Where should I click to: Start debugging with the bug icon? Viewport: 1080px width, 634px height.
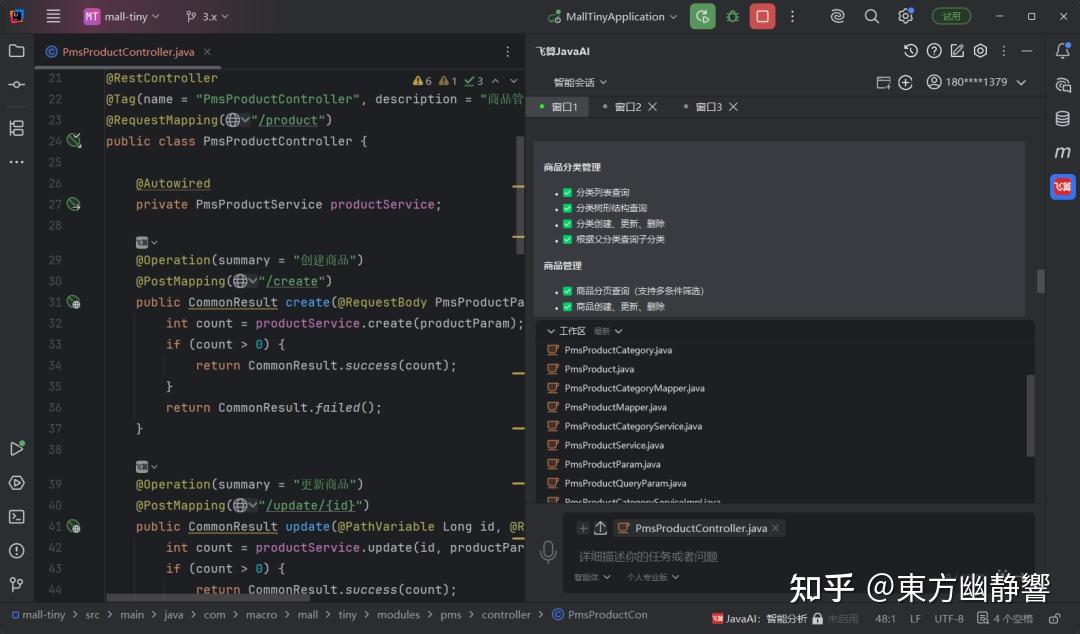[732, 17]
